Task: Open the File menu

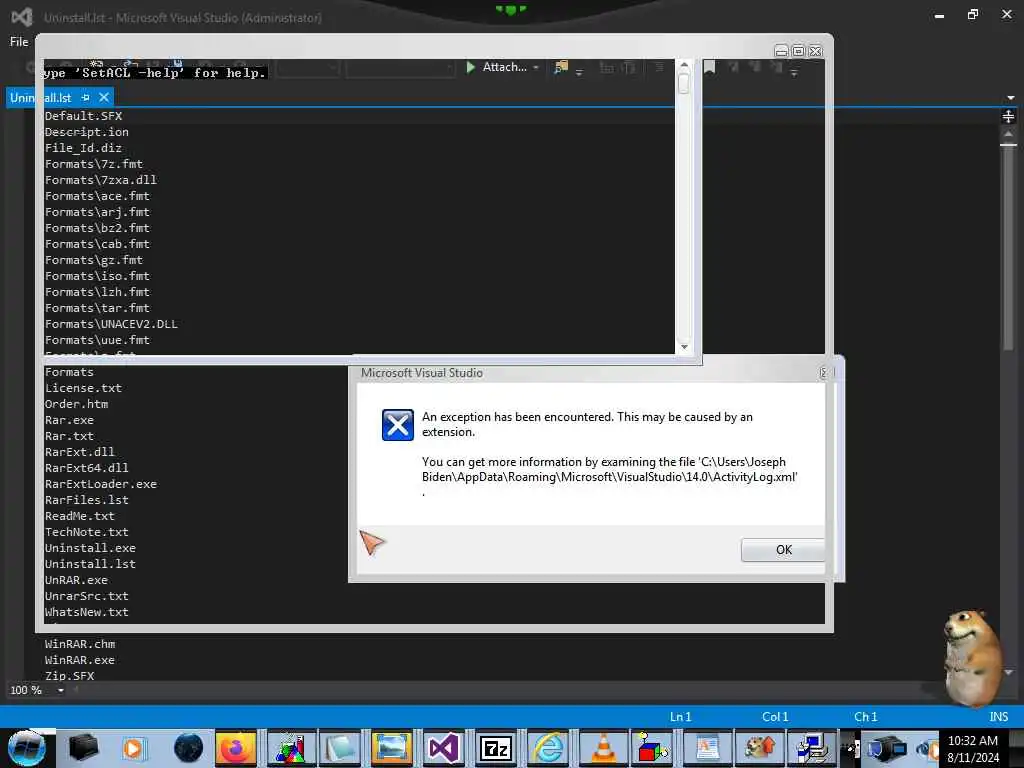Action: pyautogui.click(x=19, y=42)
